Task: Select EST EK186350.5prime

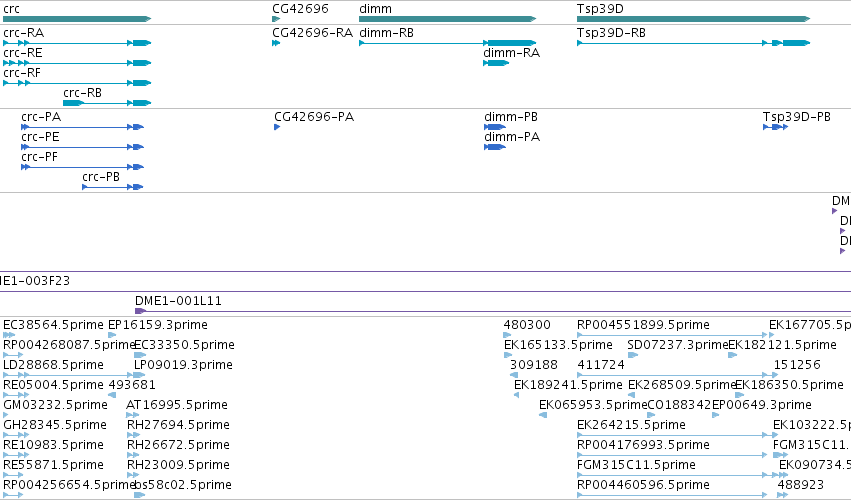Action: pyautogui.click(x=789, y=385)
